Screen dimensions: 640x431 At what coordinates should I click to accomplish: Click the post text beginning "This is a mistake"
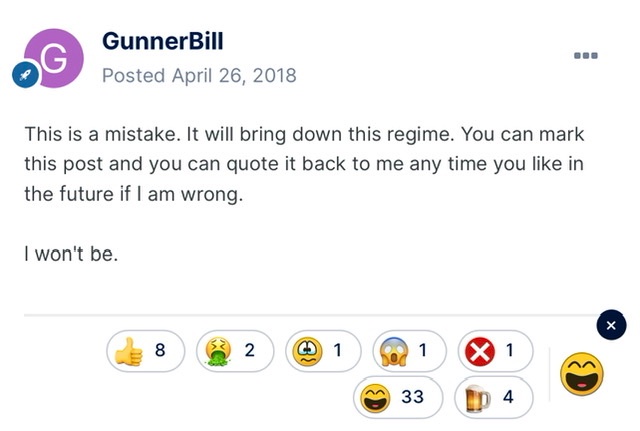click(x=304, y=164)
